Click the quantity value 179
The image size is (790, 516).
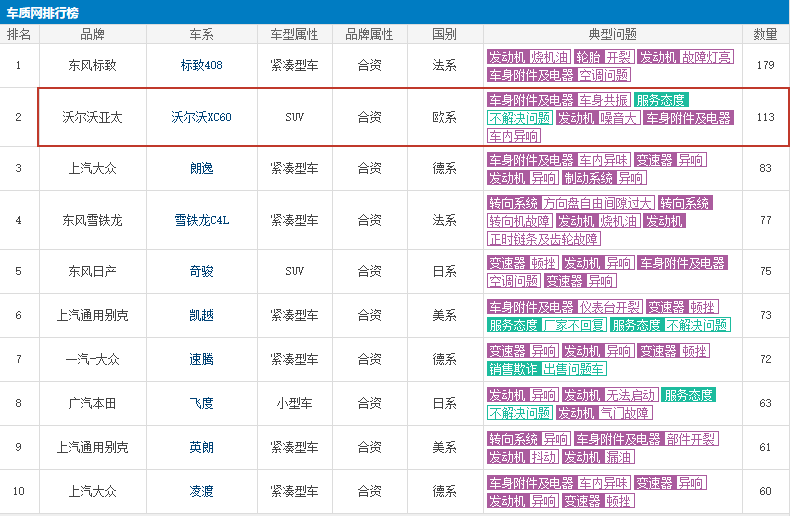[765, 65]
